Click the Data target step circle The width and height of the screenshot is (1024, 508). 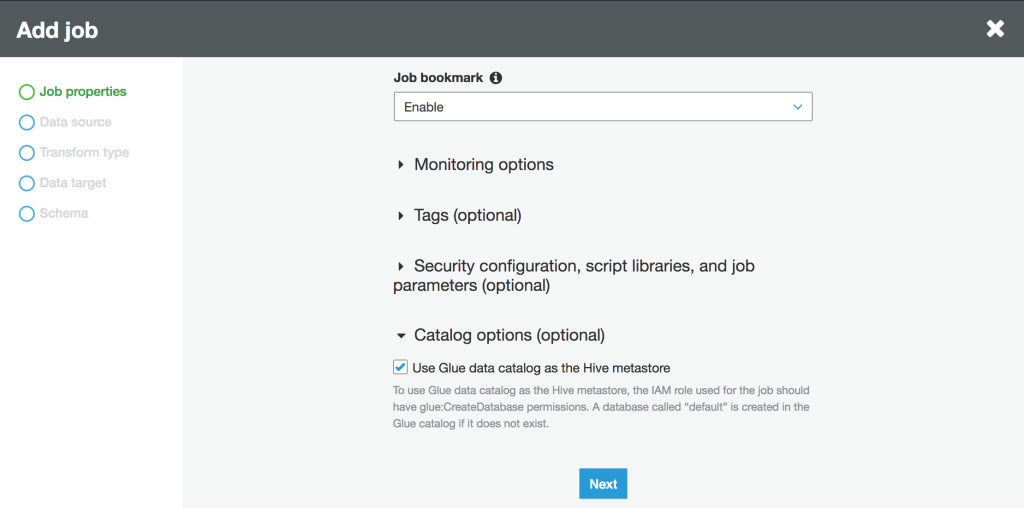[x=27, y=183]
